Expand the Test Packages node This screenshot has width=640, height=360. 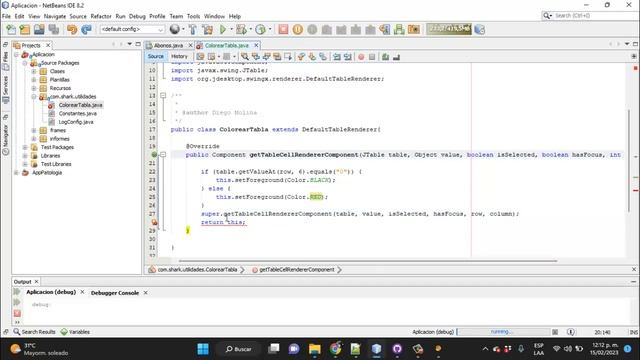click(25, 147)
